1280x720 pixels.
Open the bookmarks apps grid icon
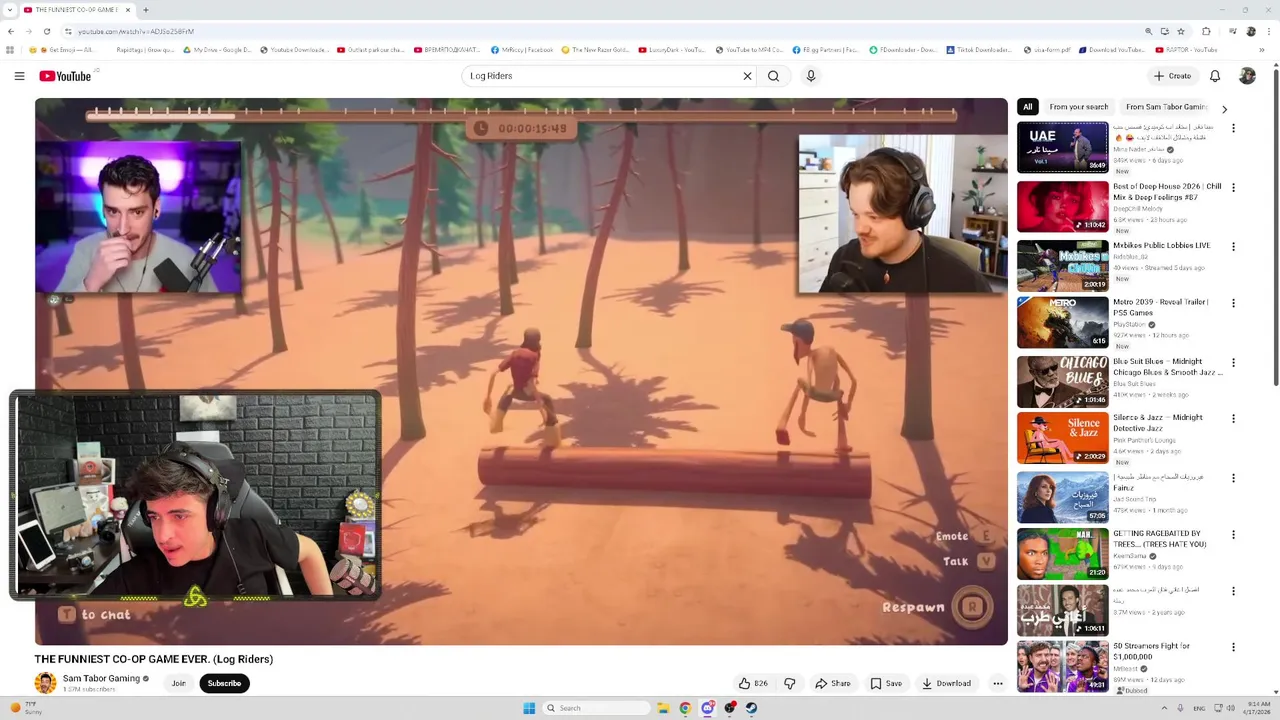(10, 50)
